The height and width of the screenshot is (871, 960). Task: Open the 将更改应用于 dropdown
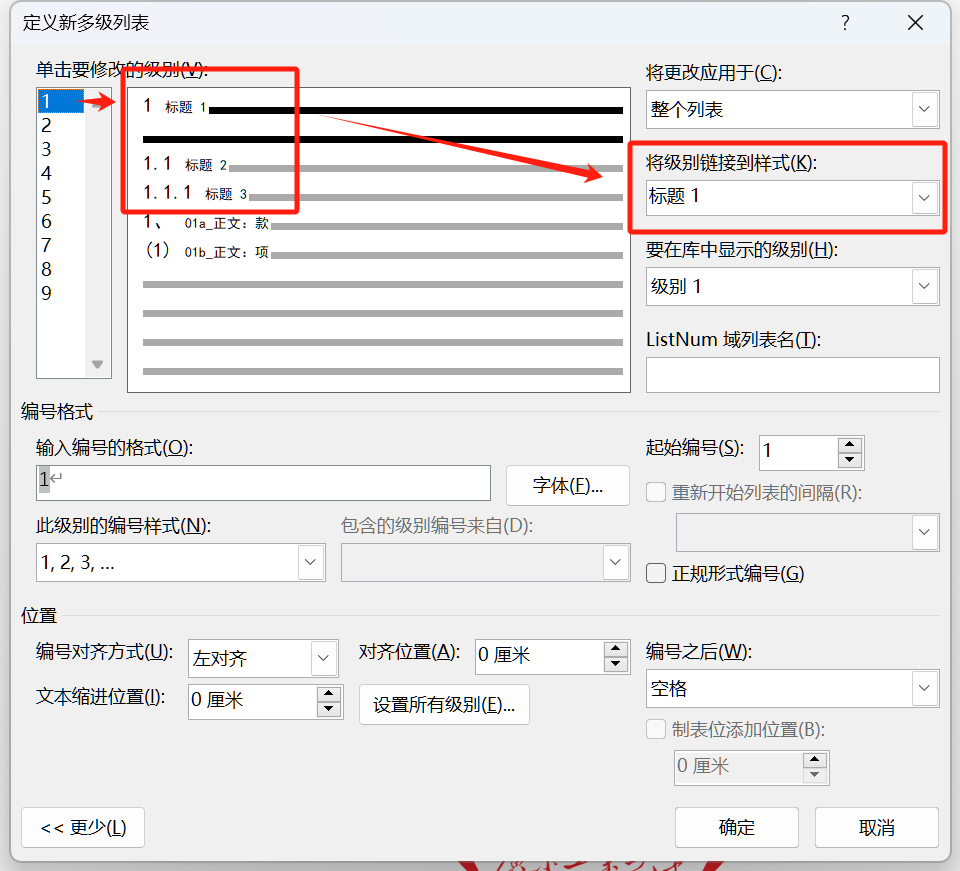(x=924, y=110)
